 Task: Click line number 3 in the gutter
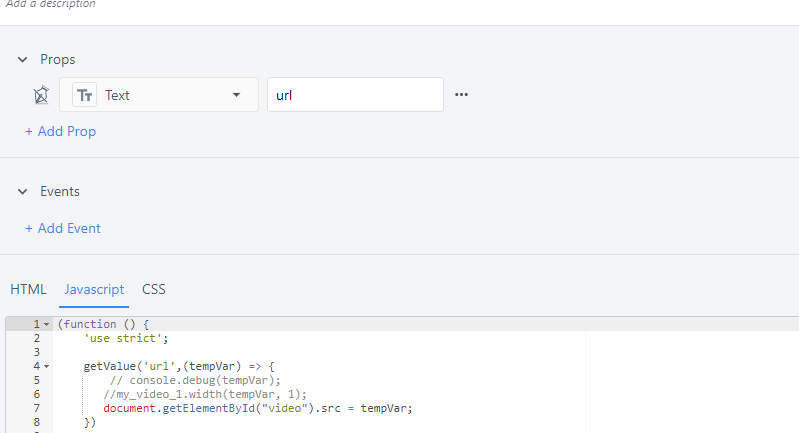(35, 352)
